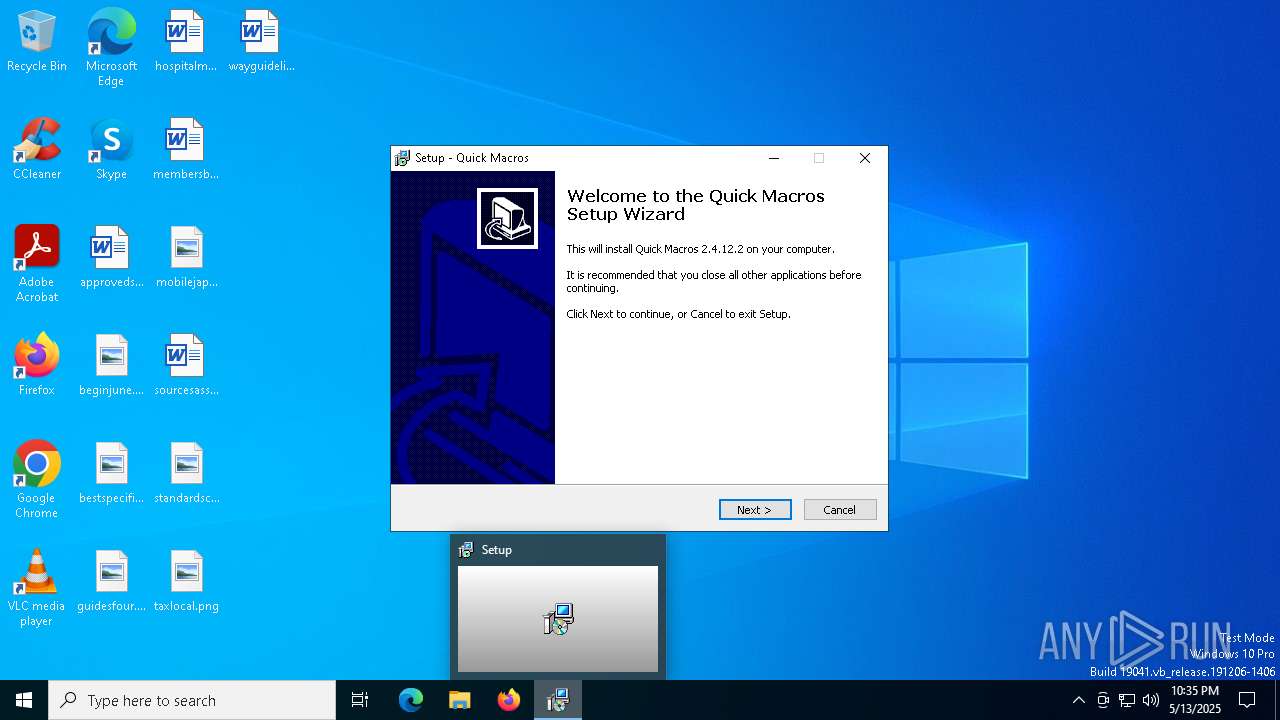This screenshot has height=720, width=1280.
Task: Select membersb... Word document on desktop
Action: 185,150
